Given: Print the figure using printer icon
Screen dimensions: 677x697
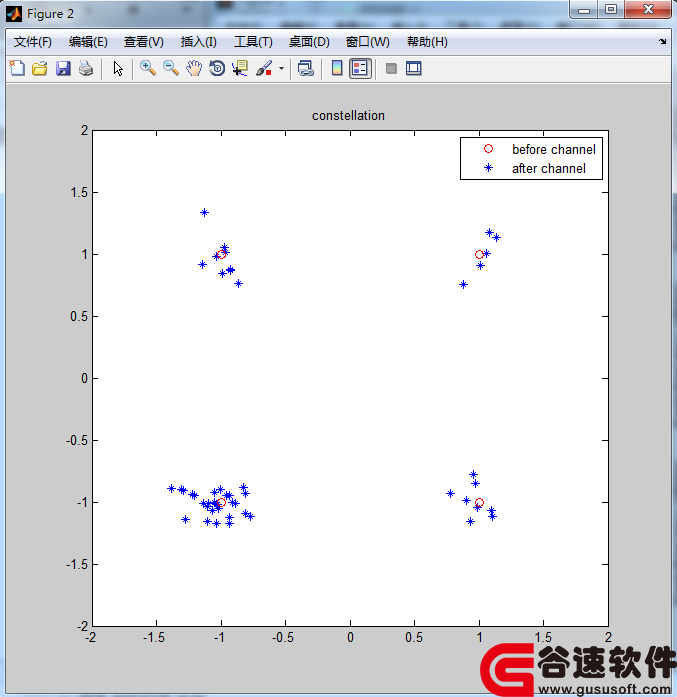Looking at the screenshot, I should 86,68.
